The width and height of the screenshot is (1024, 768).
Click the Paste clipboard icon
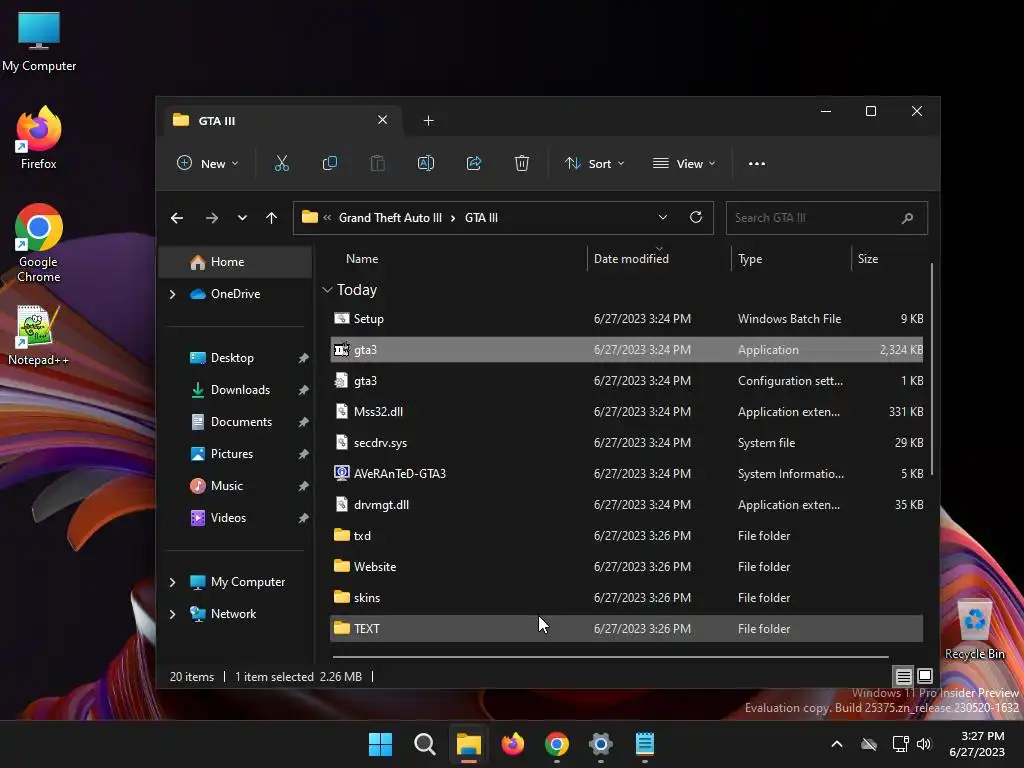pyautogui.click(x=377, y=163)
